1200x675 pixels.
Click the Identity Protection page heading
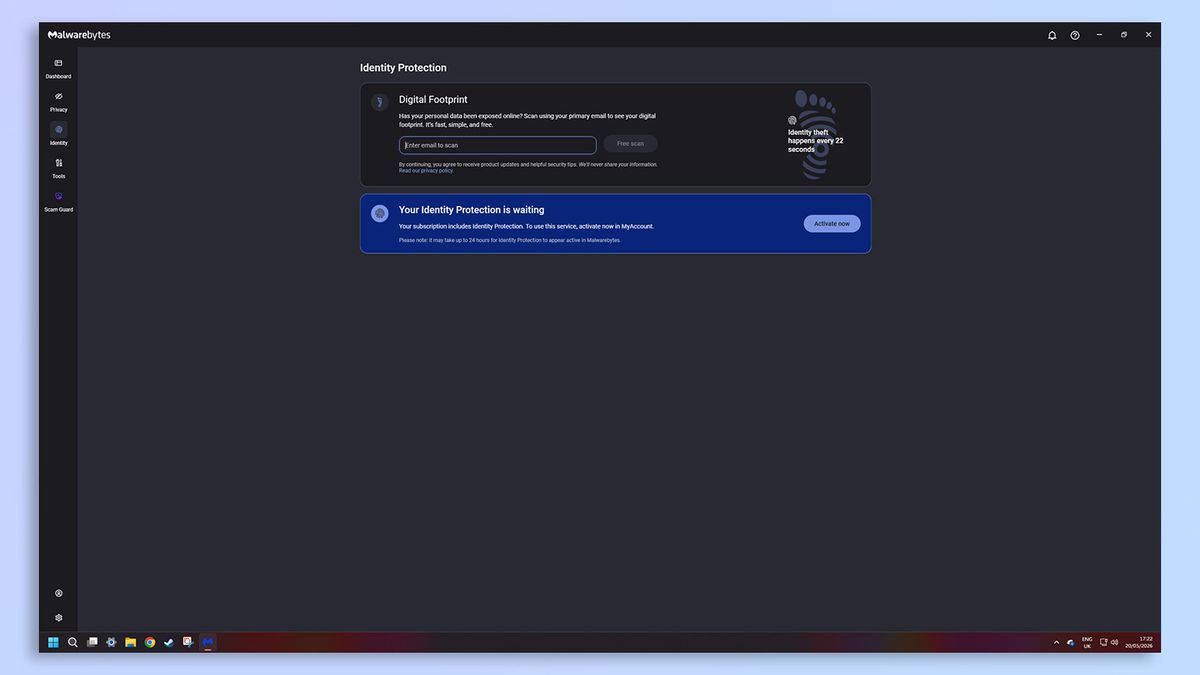(403, 68)
